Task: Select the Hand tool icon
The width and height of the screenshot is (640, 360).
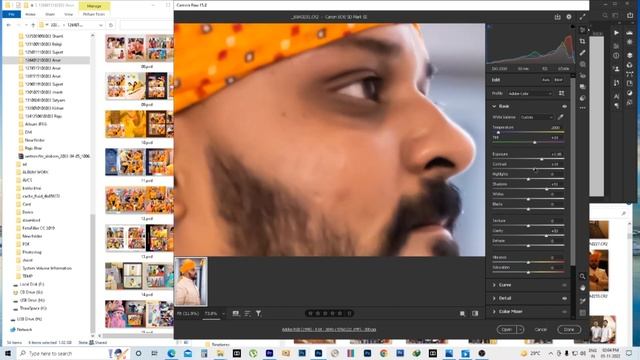Action: 582,288
